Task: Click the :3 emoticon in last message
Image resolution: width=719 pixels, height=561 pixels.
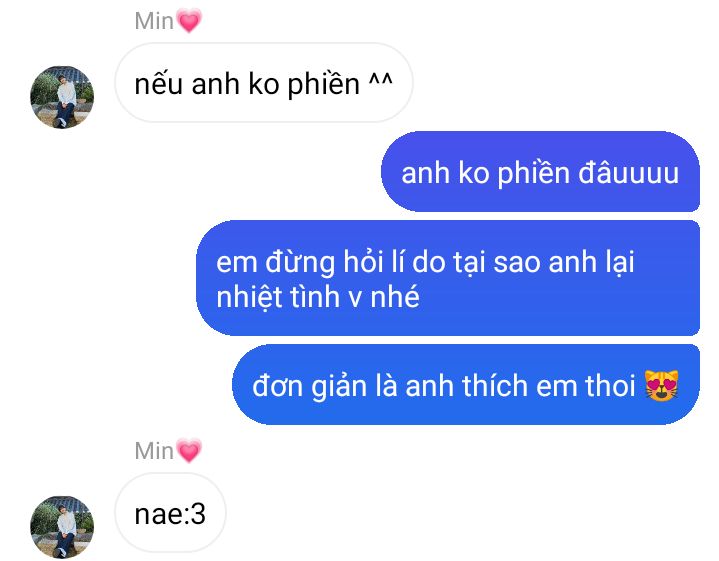Action: [x=196, y=514]
